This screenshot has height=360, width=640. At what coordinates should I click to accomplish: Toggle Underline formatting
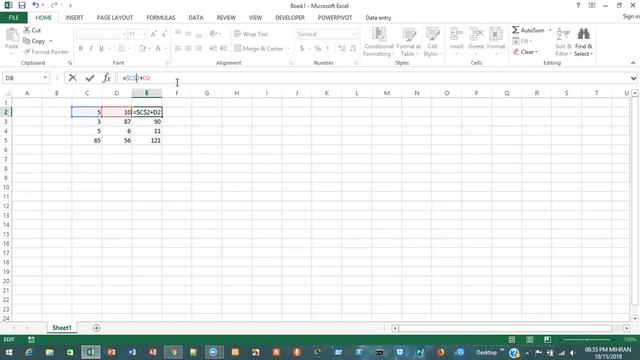click(x=101, y=48)
